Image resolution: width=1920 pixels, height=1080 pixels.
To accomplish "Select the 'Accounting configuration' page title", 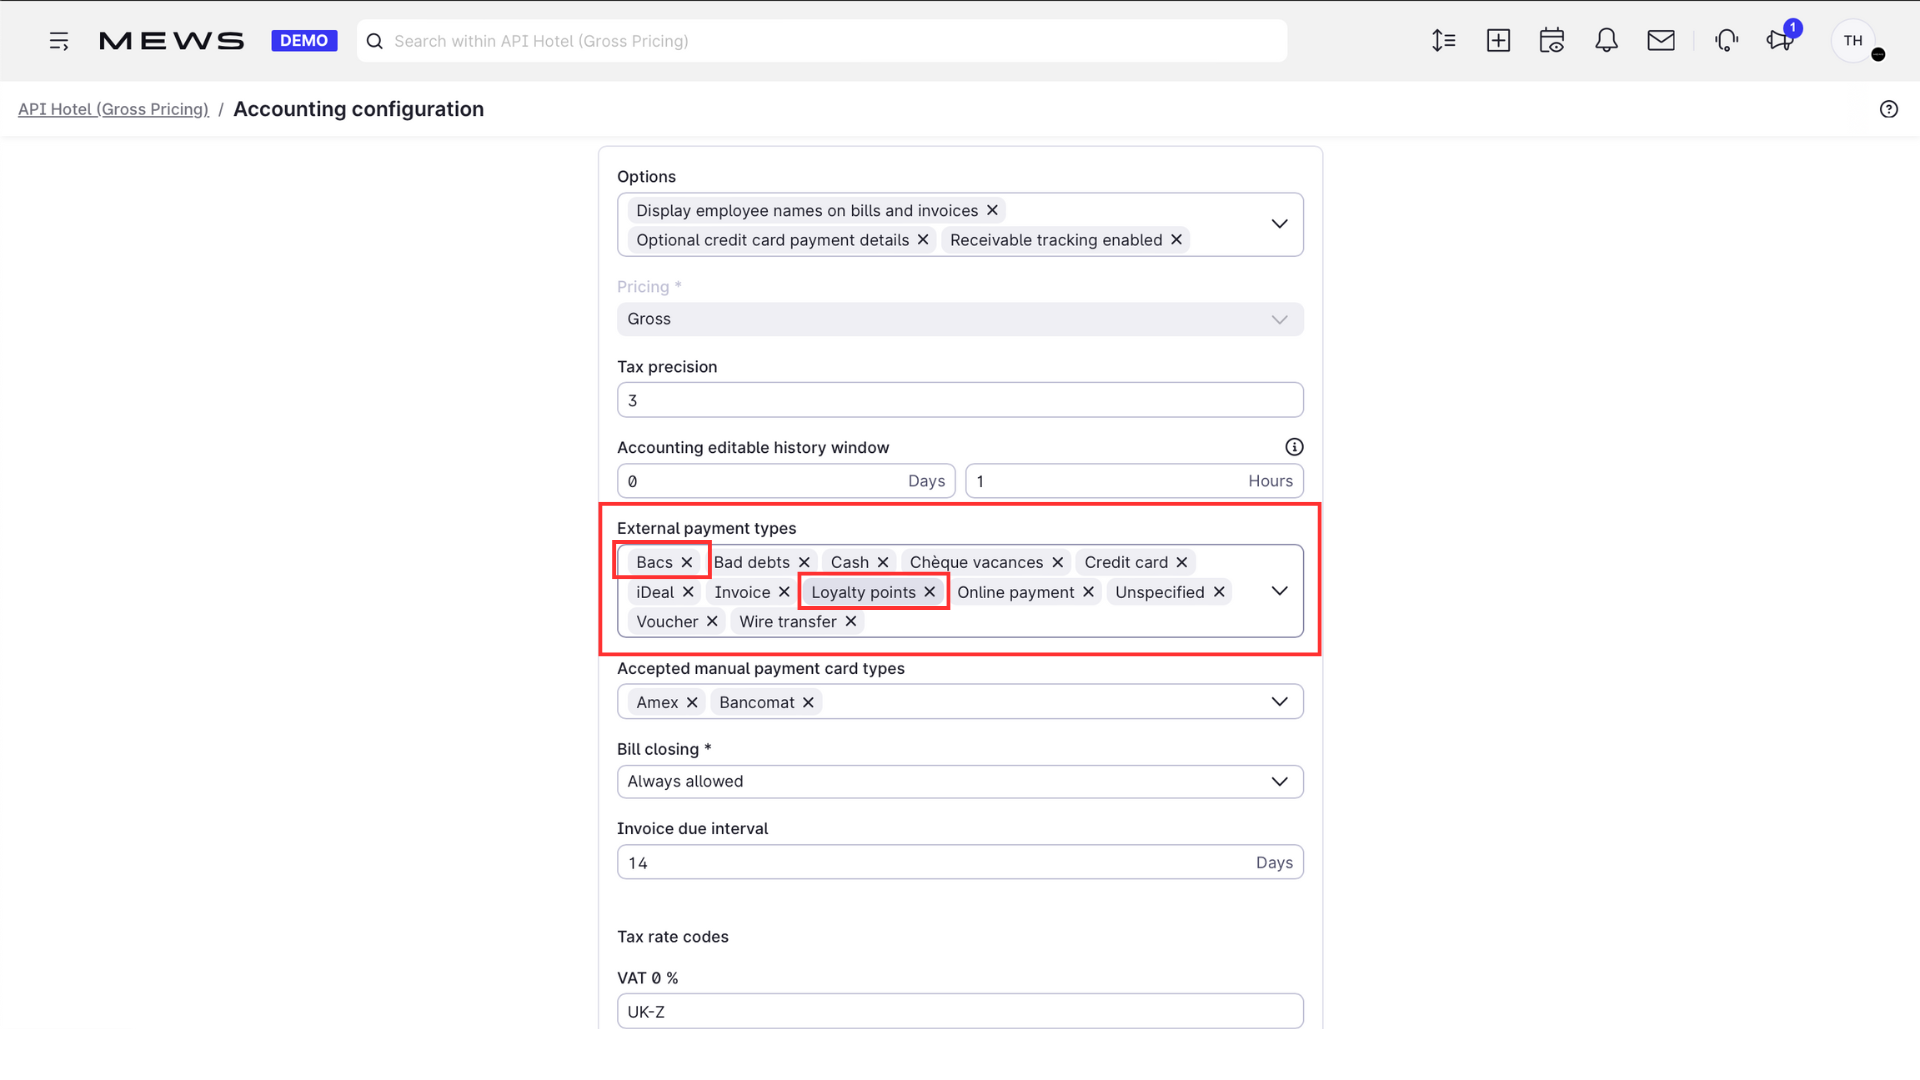I will [x=358, y=109].
